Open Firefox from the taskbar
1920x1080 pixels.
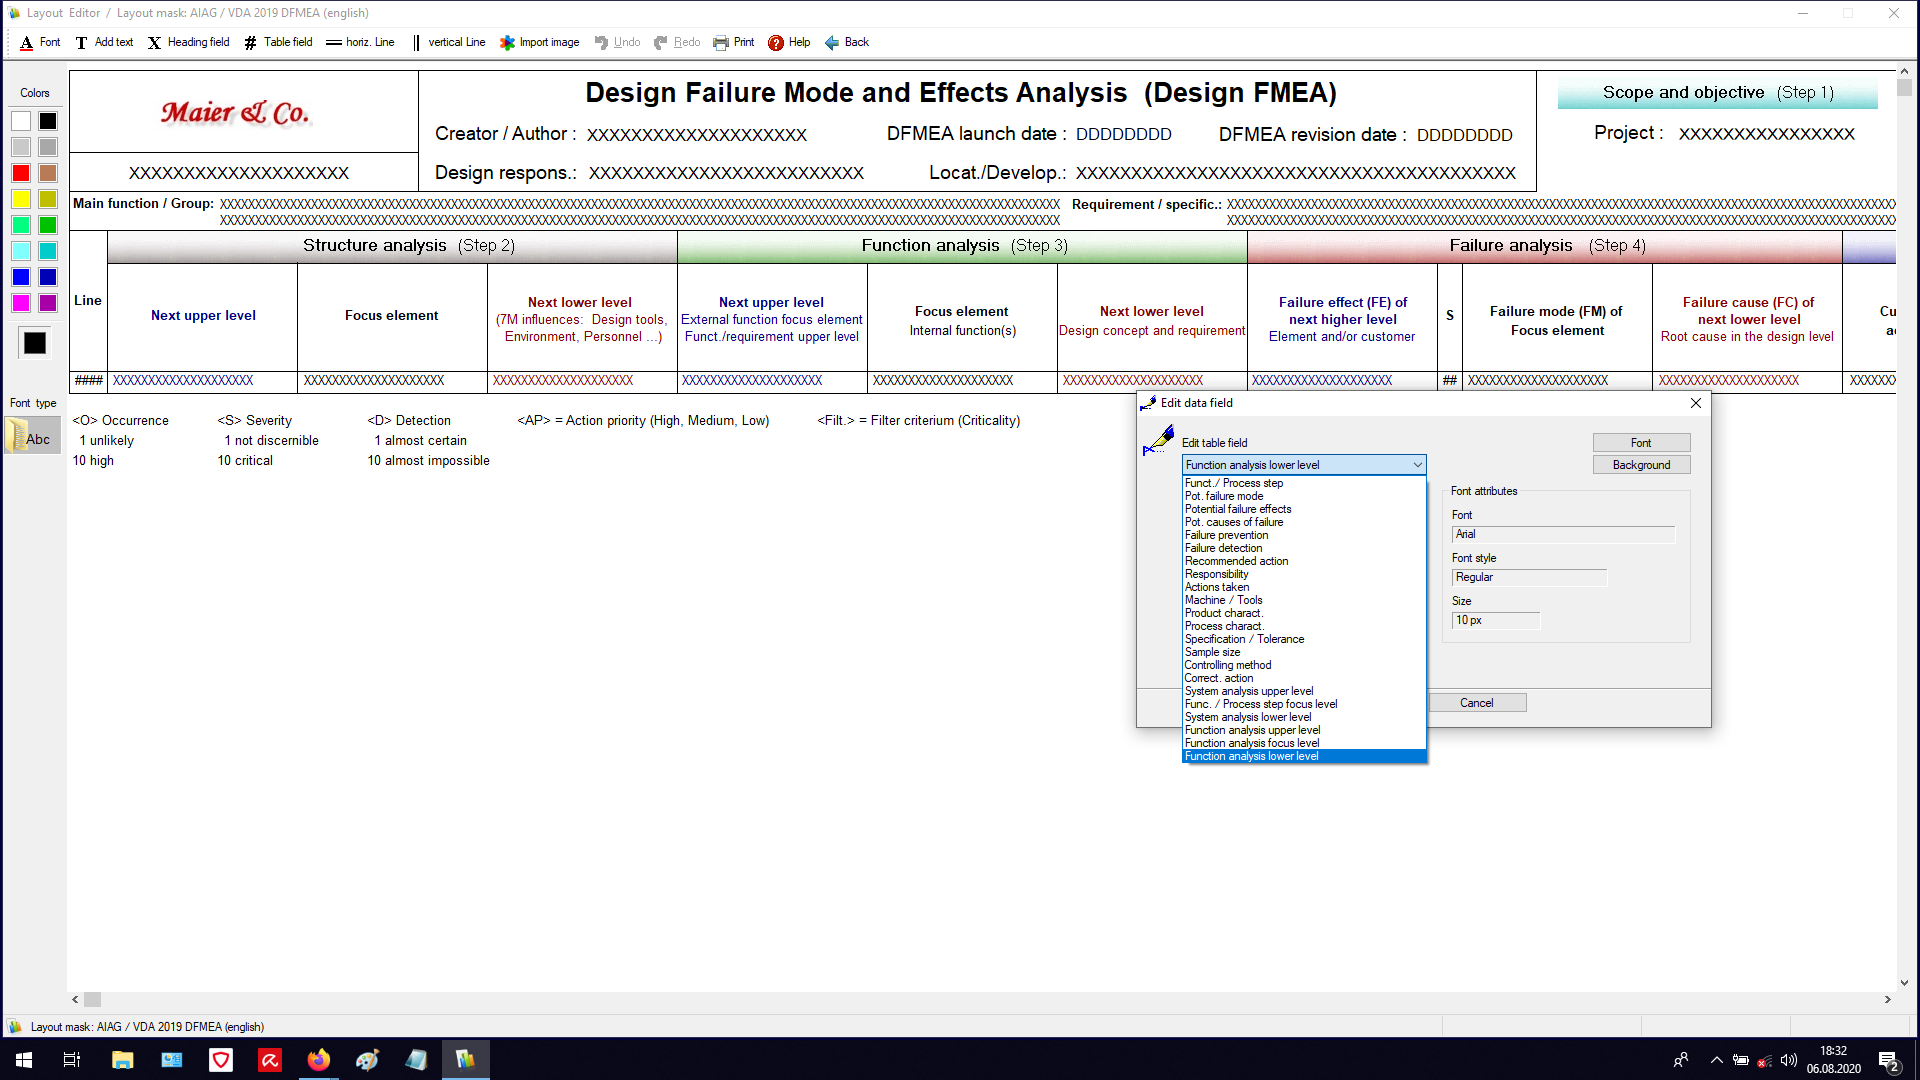coord(318,1060)
